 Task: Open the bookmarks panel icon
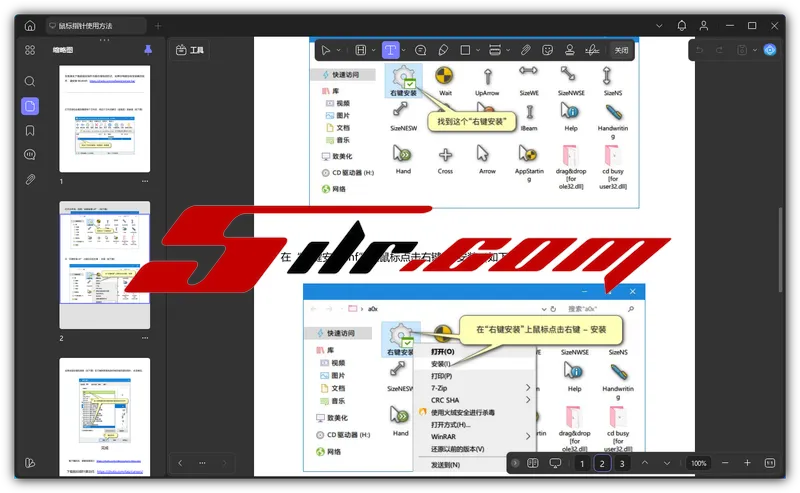tap(30, 131)
